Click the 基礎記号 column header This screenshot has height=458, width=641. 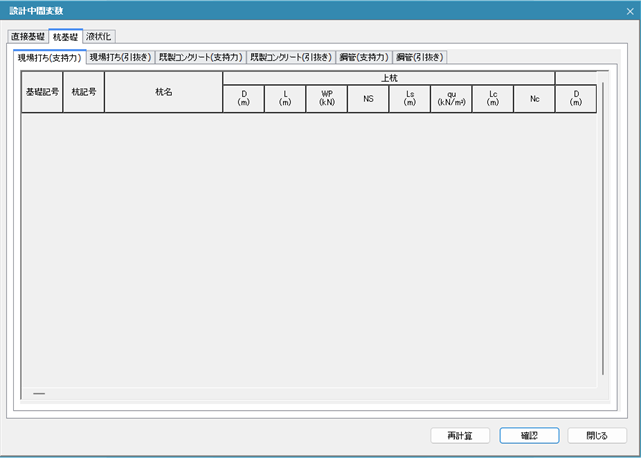(x=41, y=91)
